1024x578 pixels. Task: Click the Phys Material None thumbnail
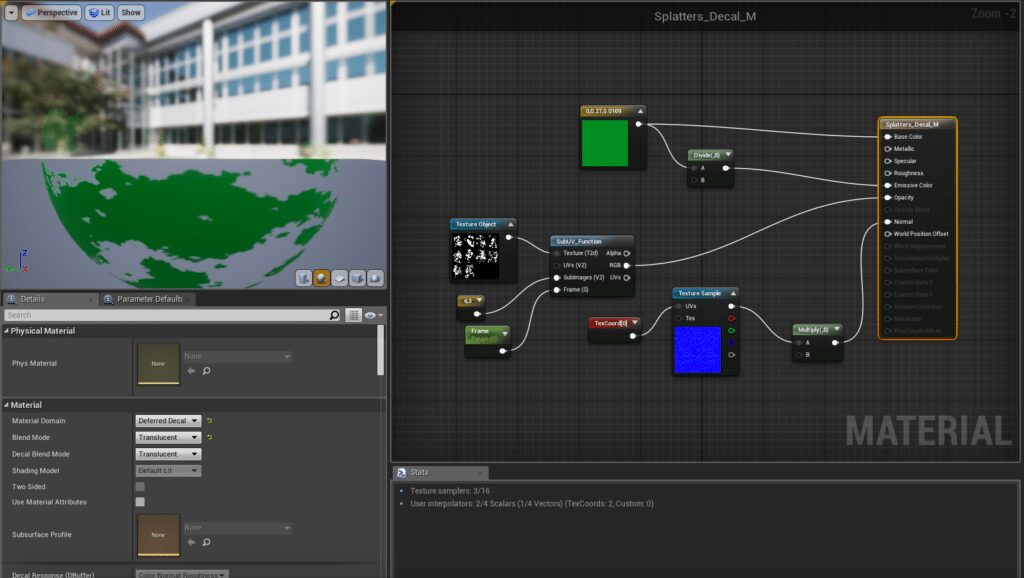click(x=158, y=363)
